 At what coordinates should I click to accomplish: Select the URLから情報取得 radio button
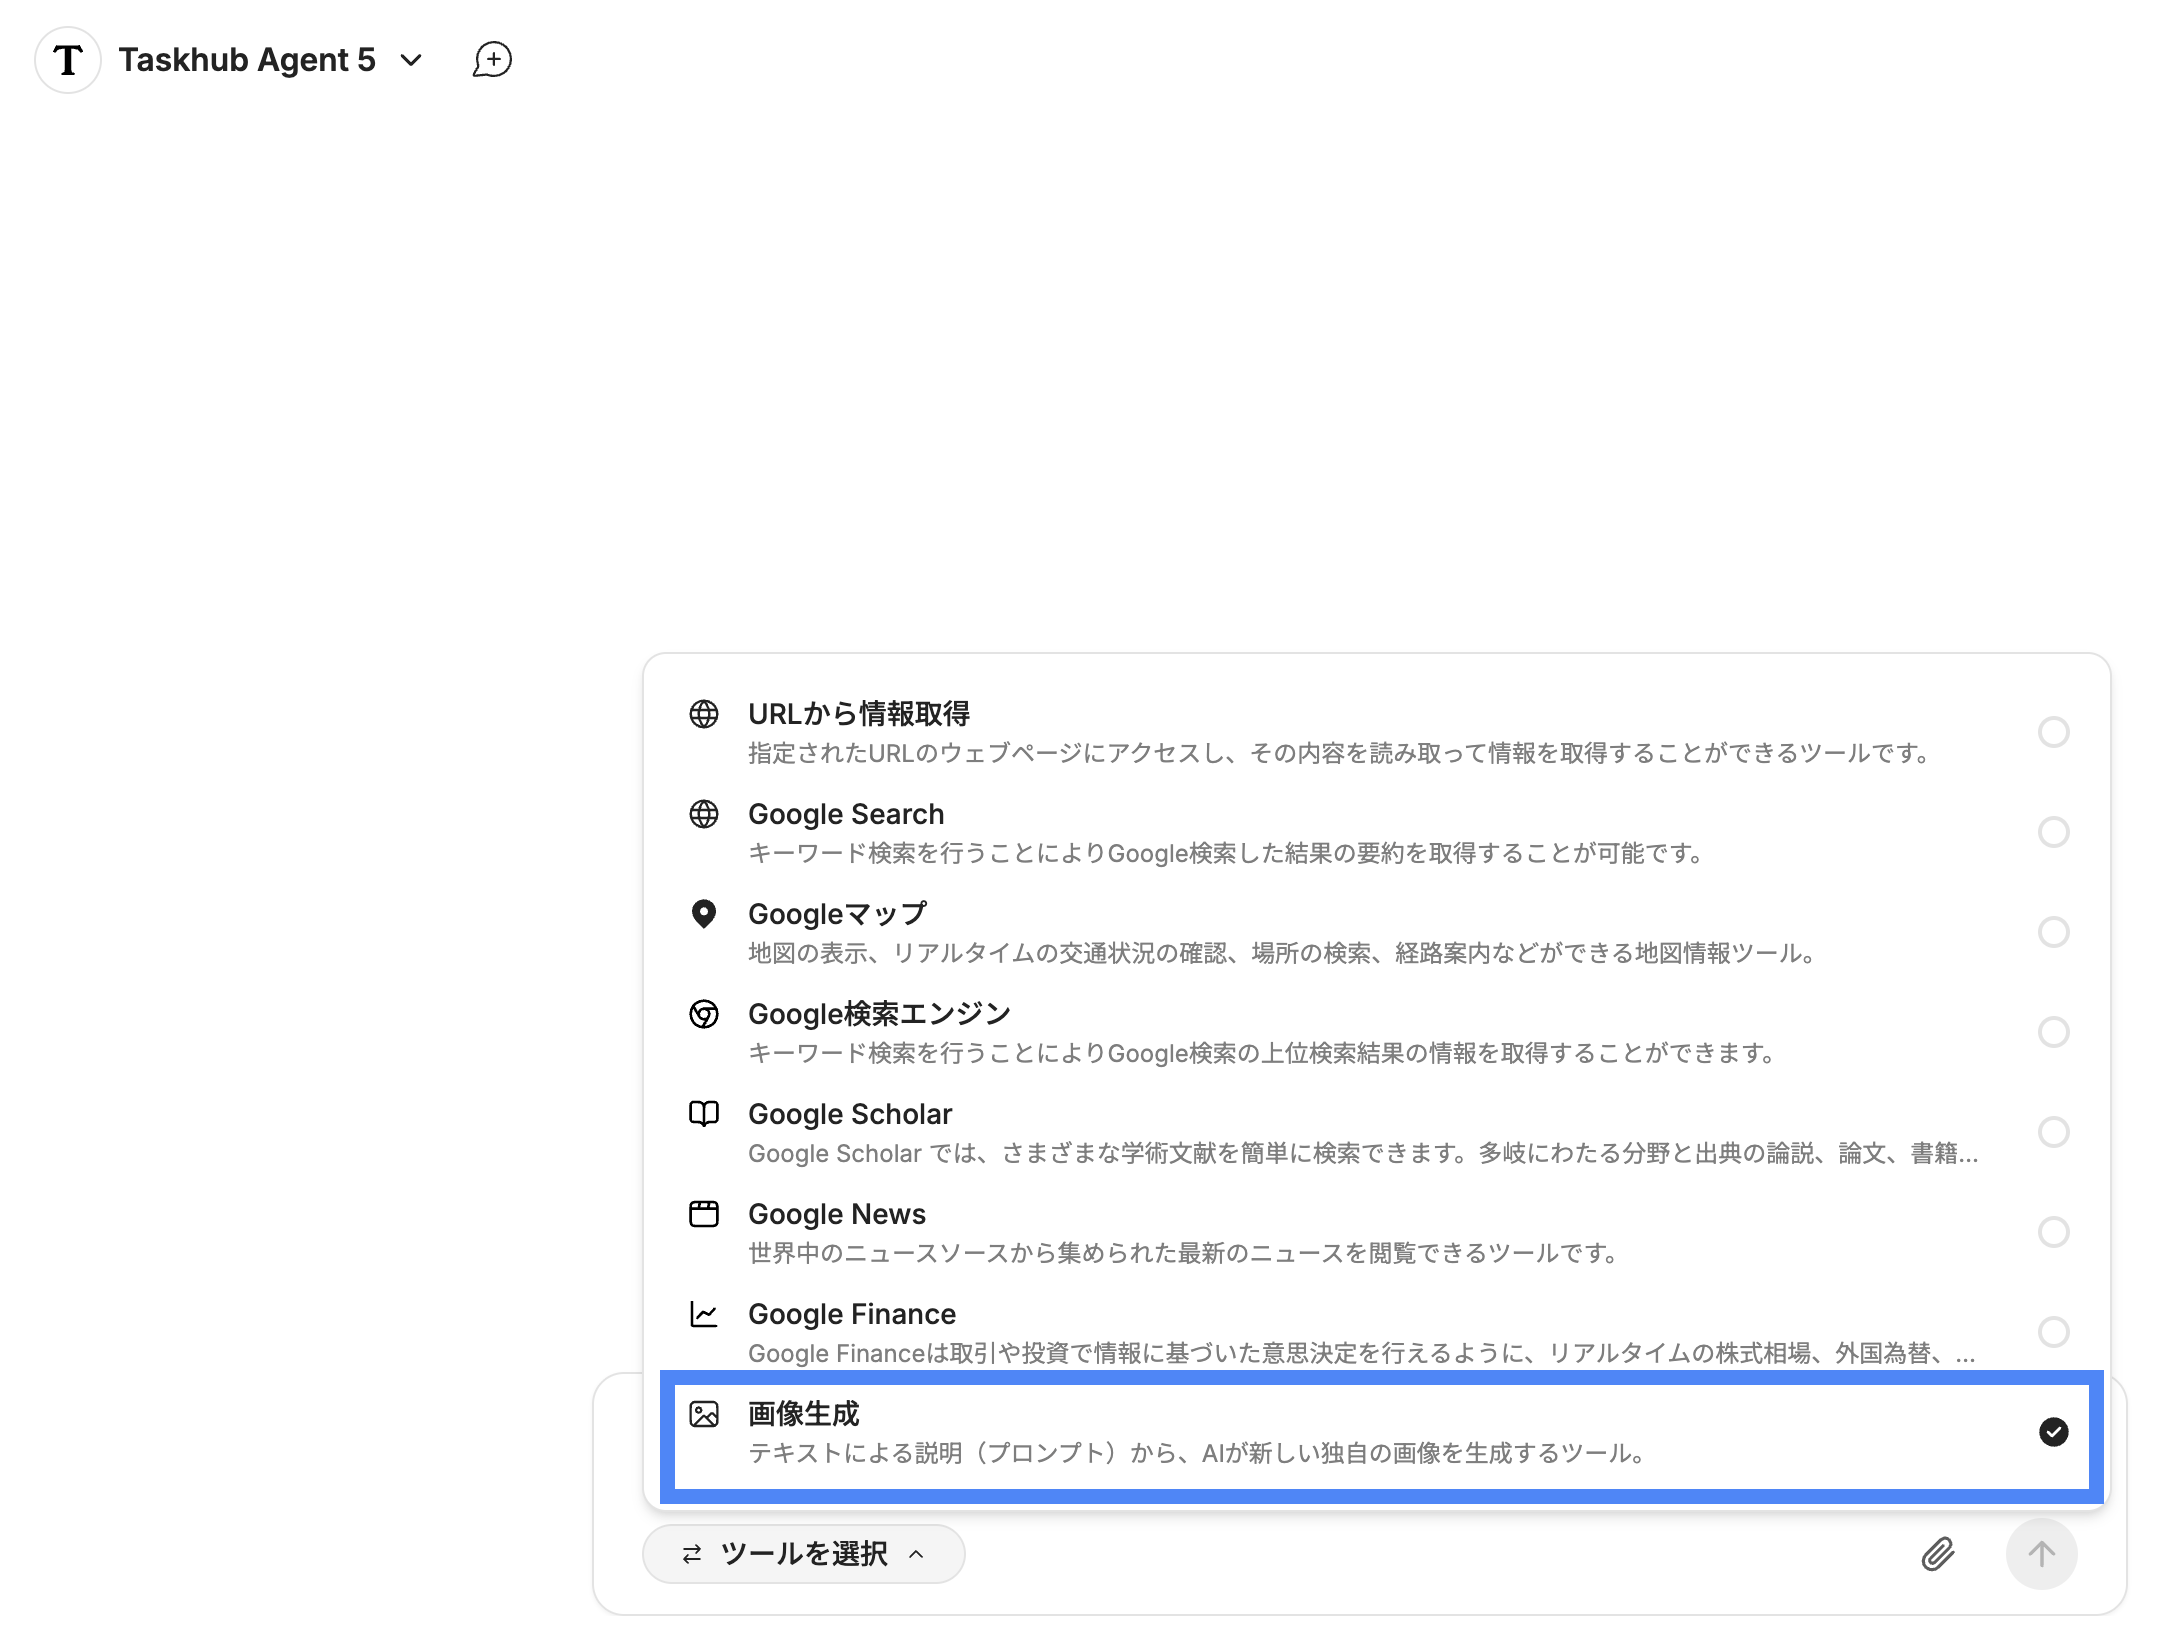pyautogui.click(x=2053, y=732)
